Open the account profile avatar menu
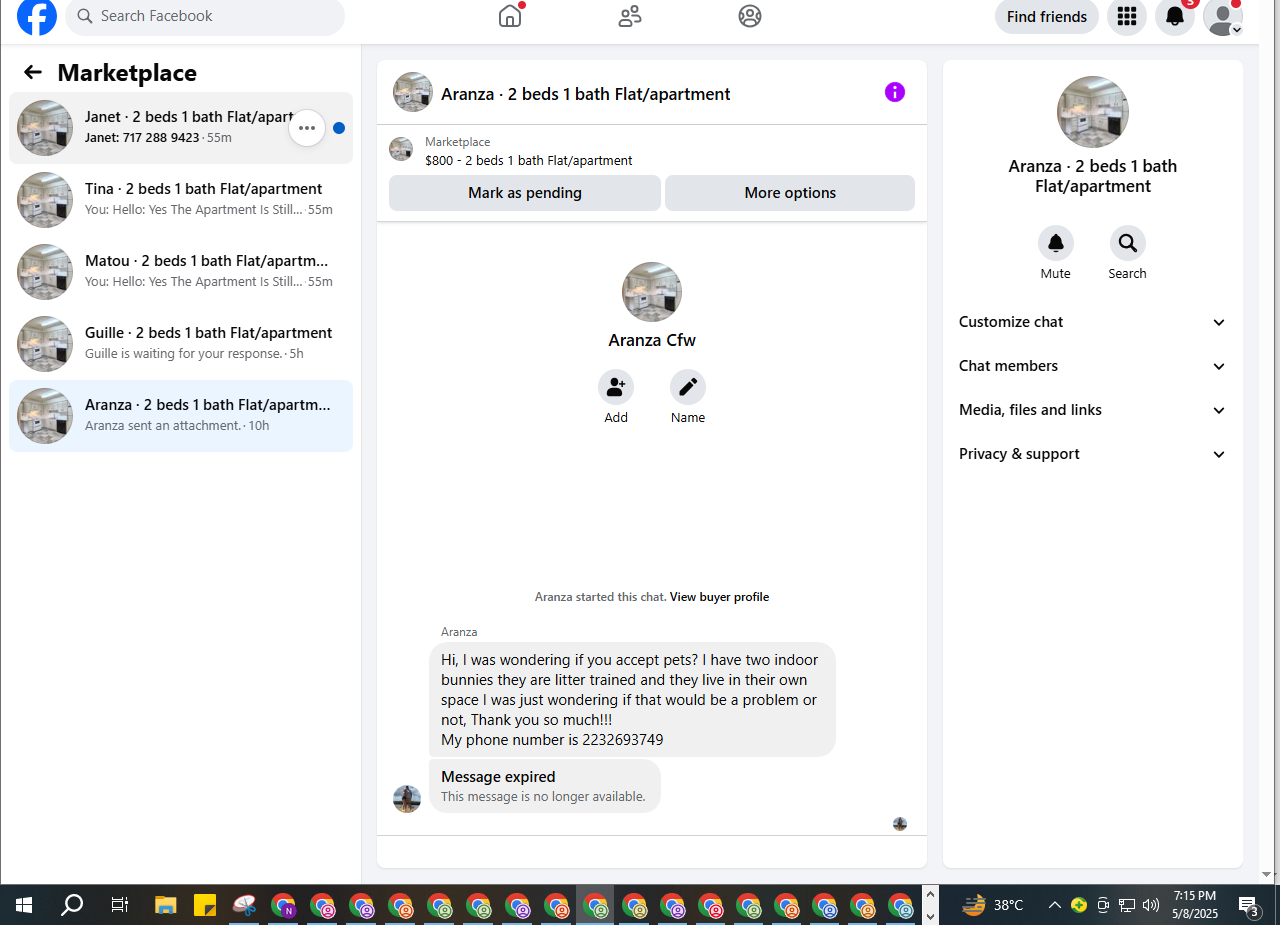The image size is (1280, 925). tap(1222, 17)
